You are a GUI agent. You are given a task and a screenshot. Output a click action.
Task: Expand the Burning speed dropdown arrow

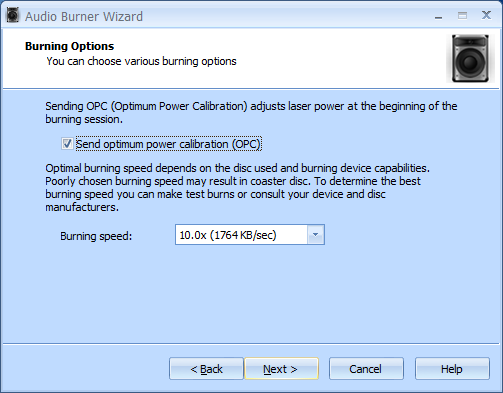(315, 235)
